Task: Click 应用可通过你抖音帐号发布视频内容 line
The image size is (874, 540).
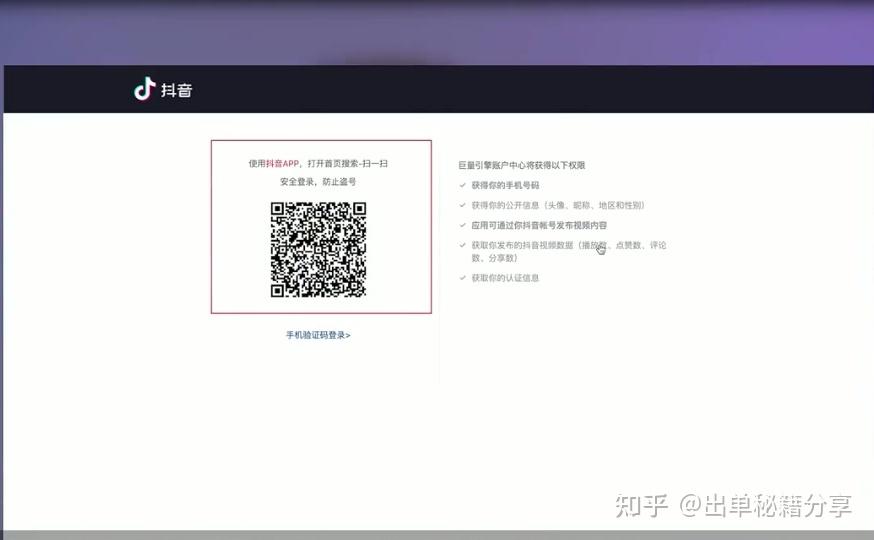Action: click(539, 225)
